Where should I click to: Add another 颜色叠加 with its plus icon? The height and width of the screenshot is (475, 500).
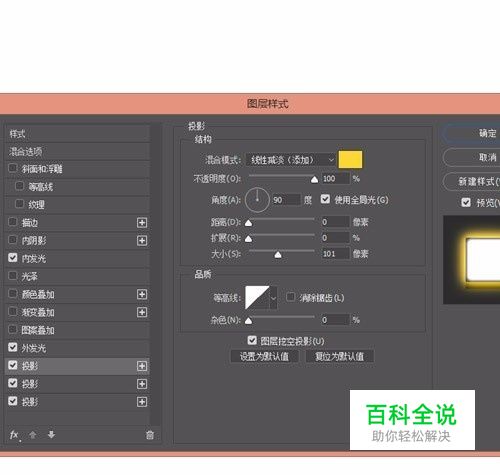(x=142, y=294)
